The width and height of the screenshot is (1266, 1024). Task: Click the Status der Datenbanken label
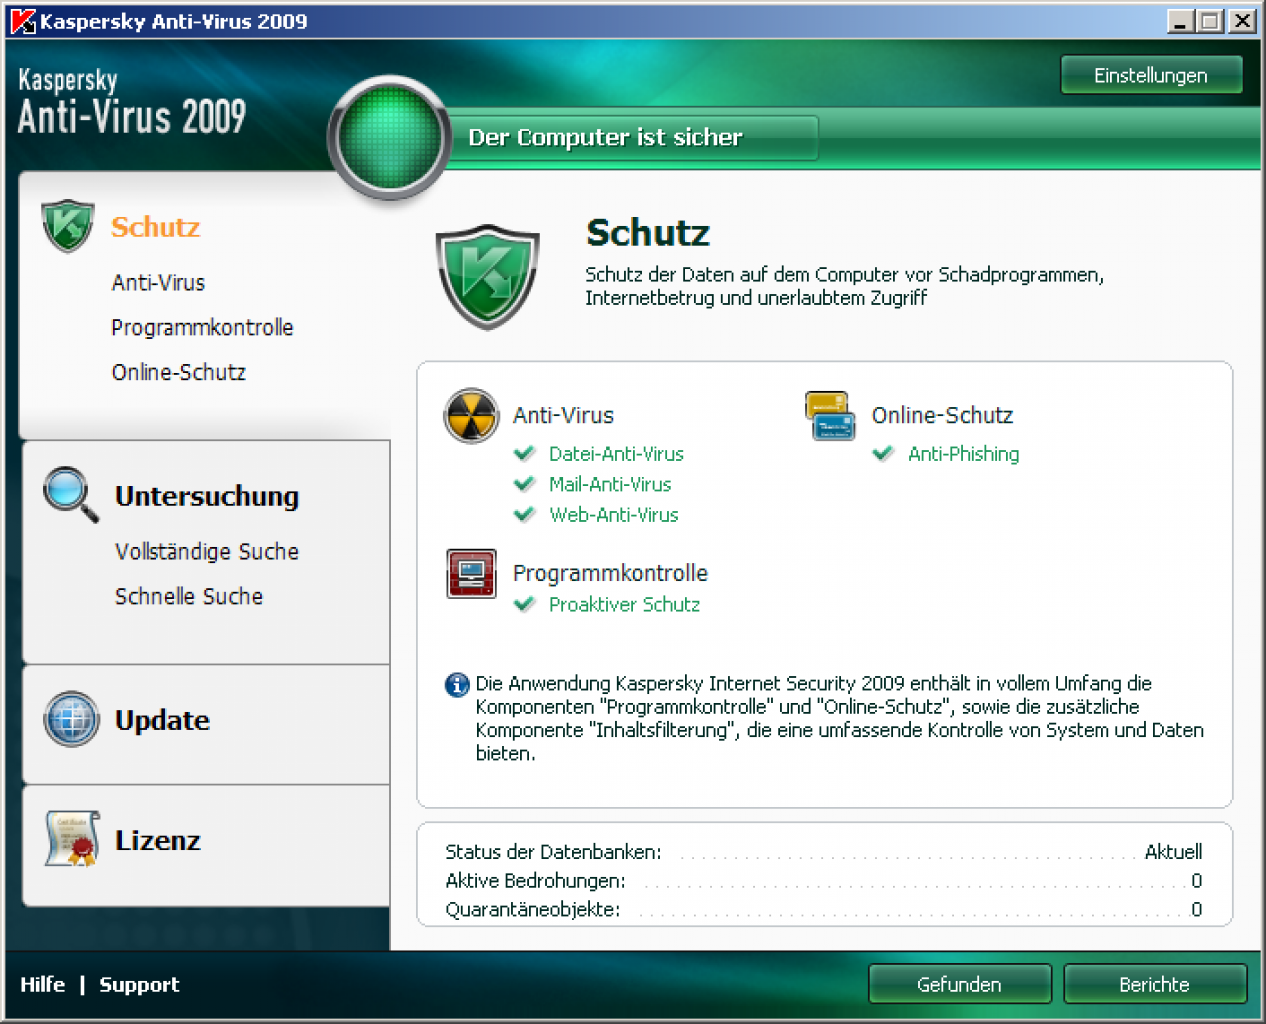click(553, 852)
